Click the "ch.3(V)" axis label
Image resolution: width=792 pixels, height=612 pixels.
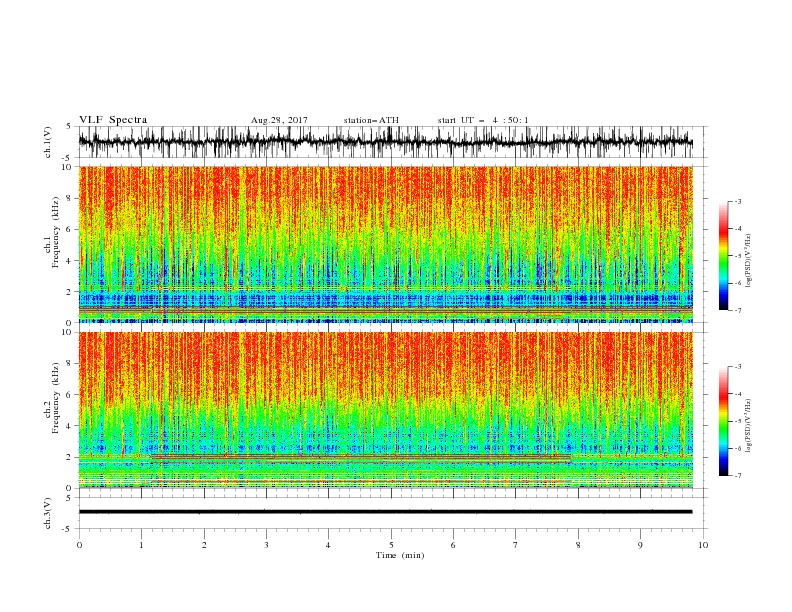pos(48,513)
